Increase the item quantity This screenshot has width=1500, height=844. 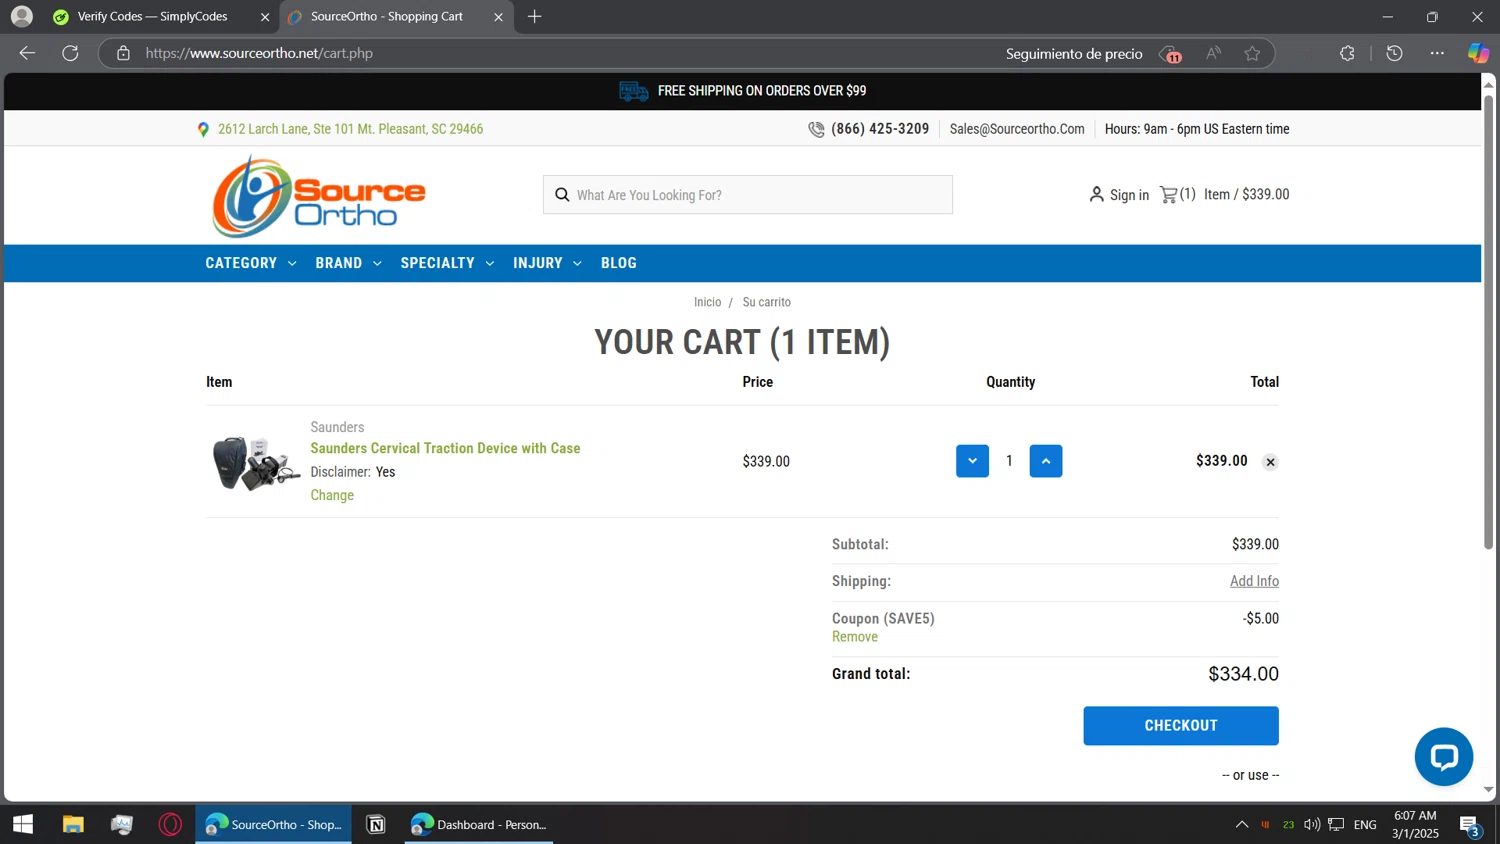1046,461
